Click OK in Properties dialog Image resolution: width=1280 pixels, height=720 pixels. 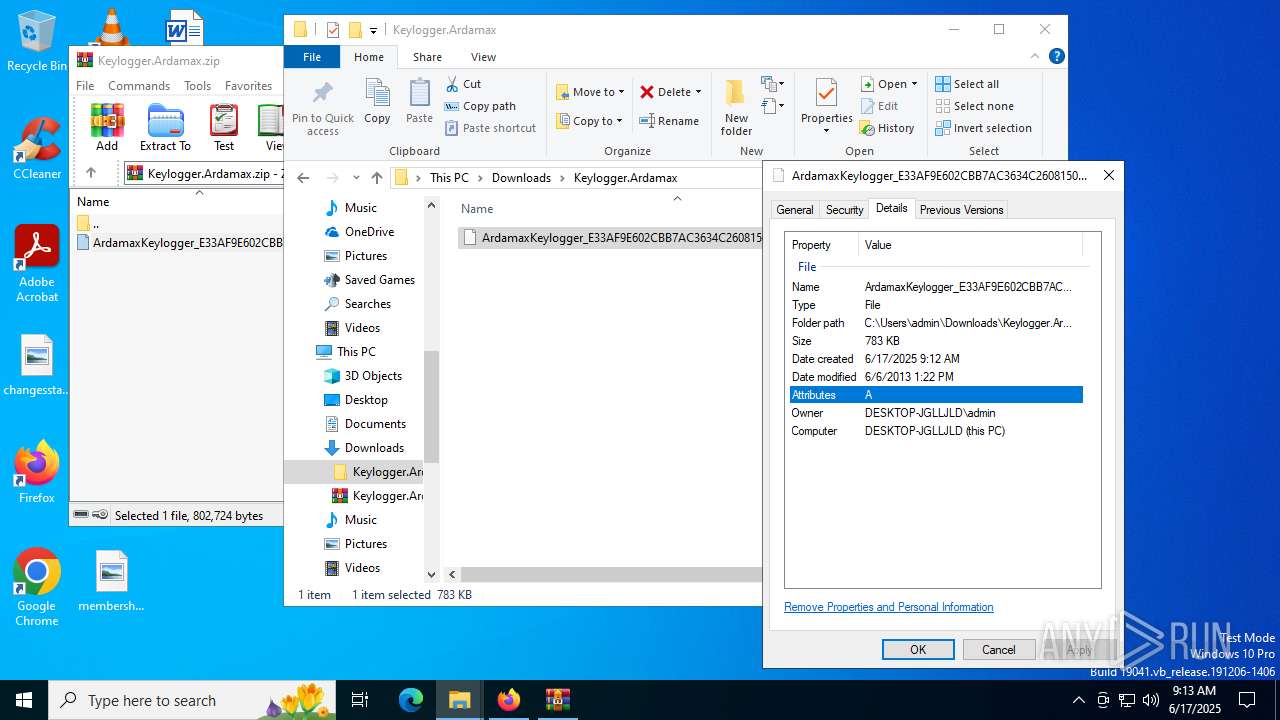918,649
